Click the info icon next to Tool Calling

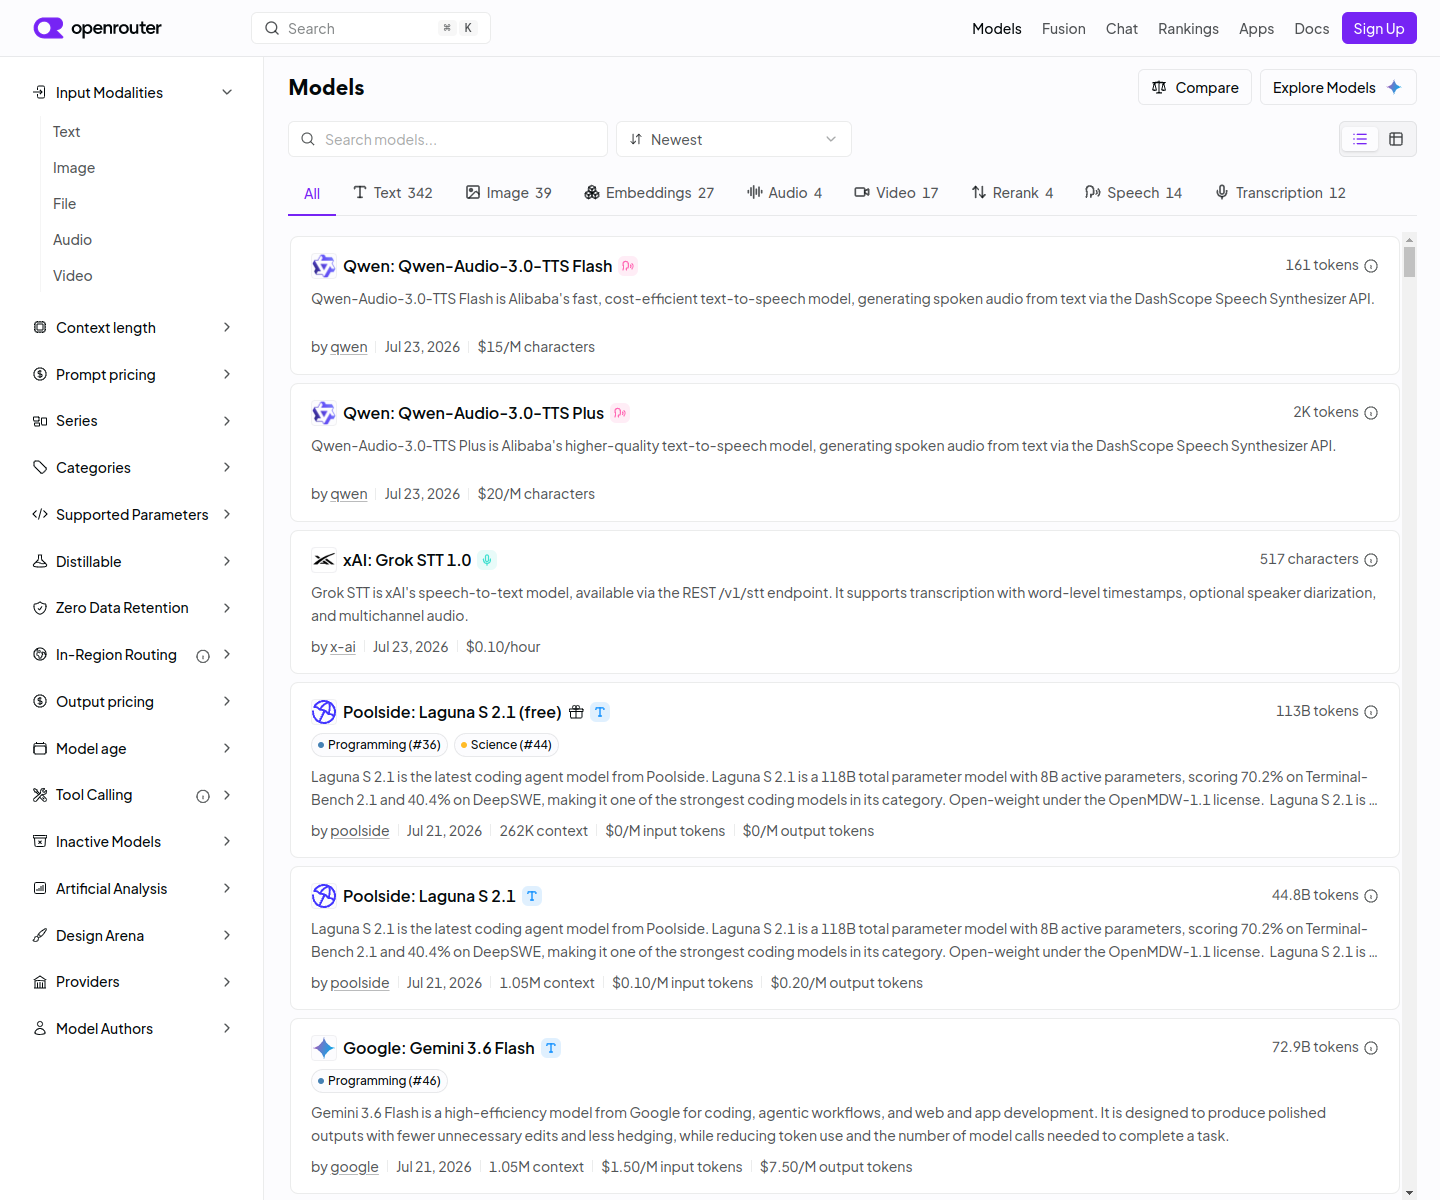(203, 796)
